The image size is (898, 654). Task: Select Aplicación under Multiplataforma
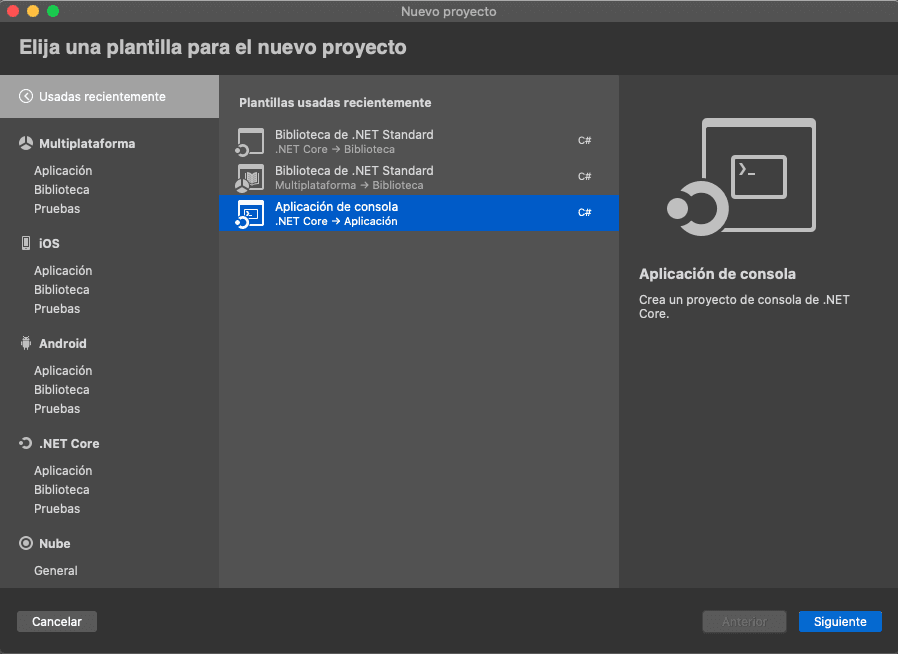pyautogui.click(x=63, y=171)
